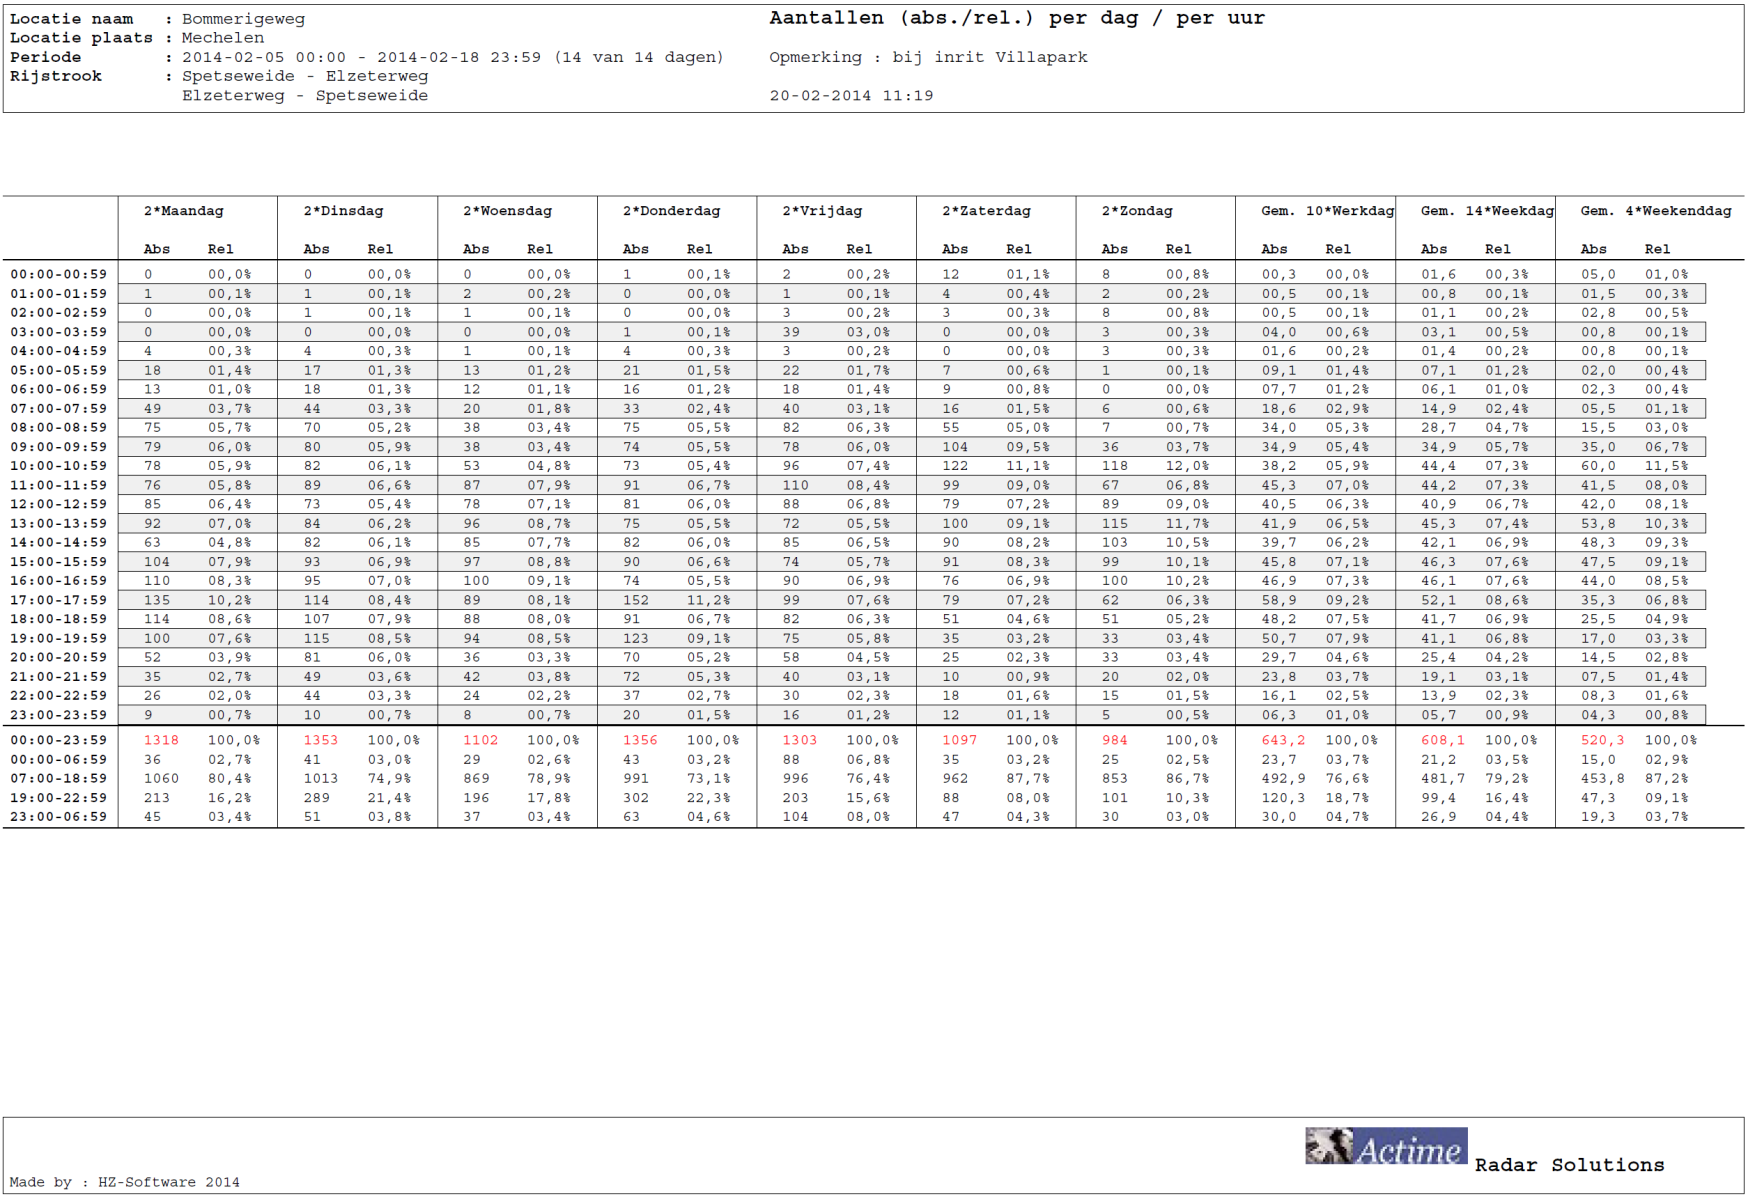Click Sunday total '984' in red
The image size is (1748, 1199).
tap(1114, 740)
